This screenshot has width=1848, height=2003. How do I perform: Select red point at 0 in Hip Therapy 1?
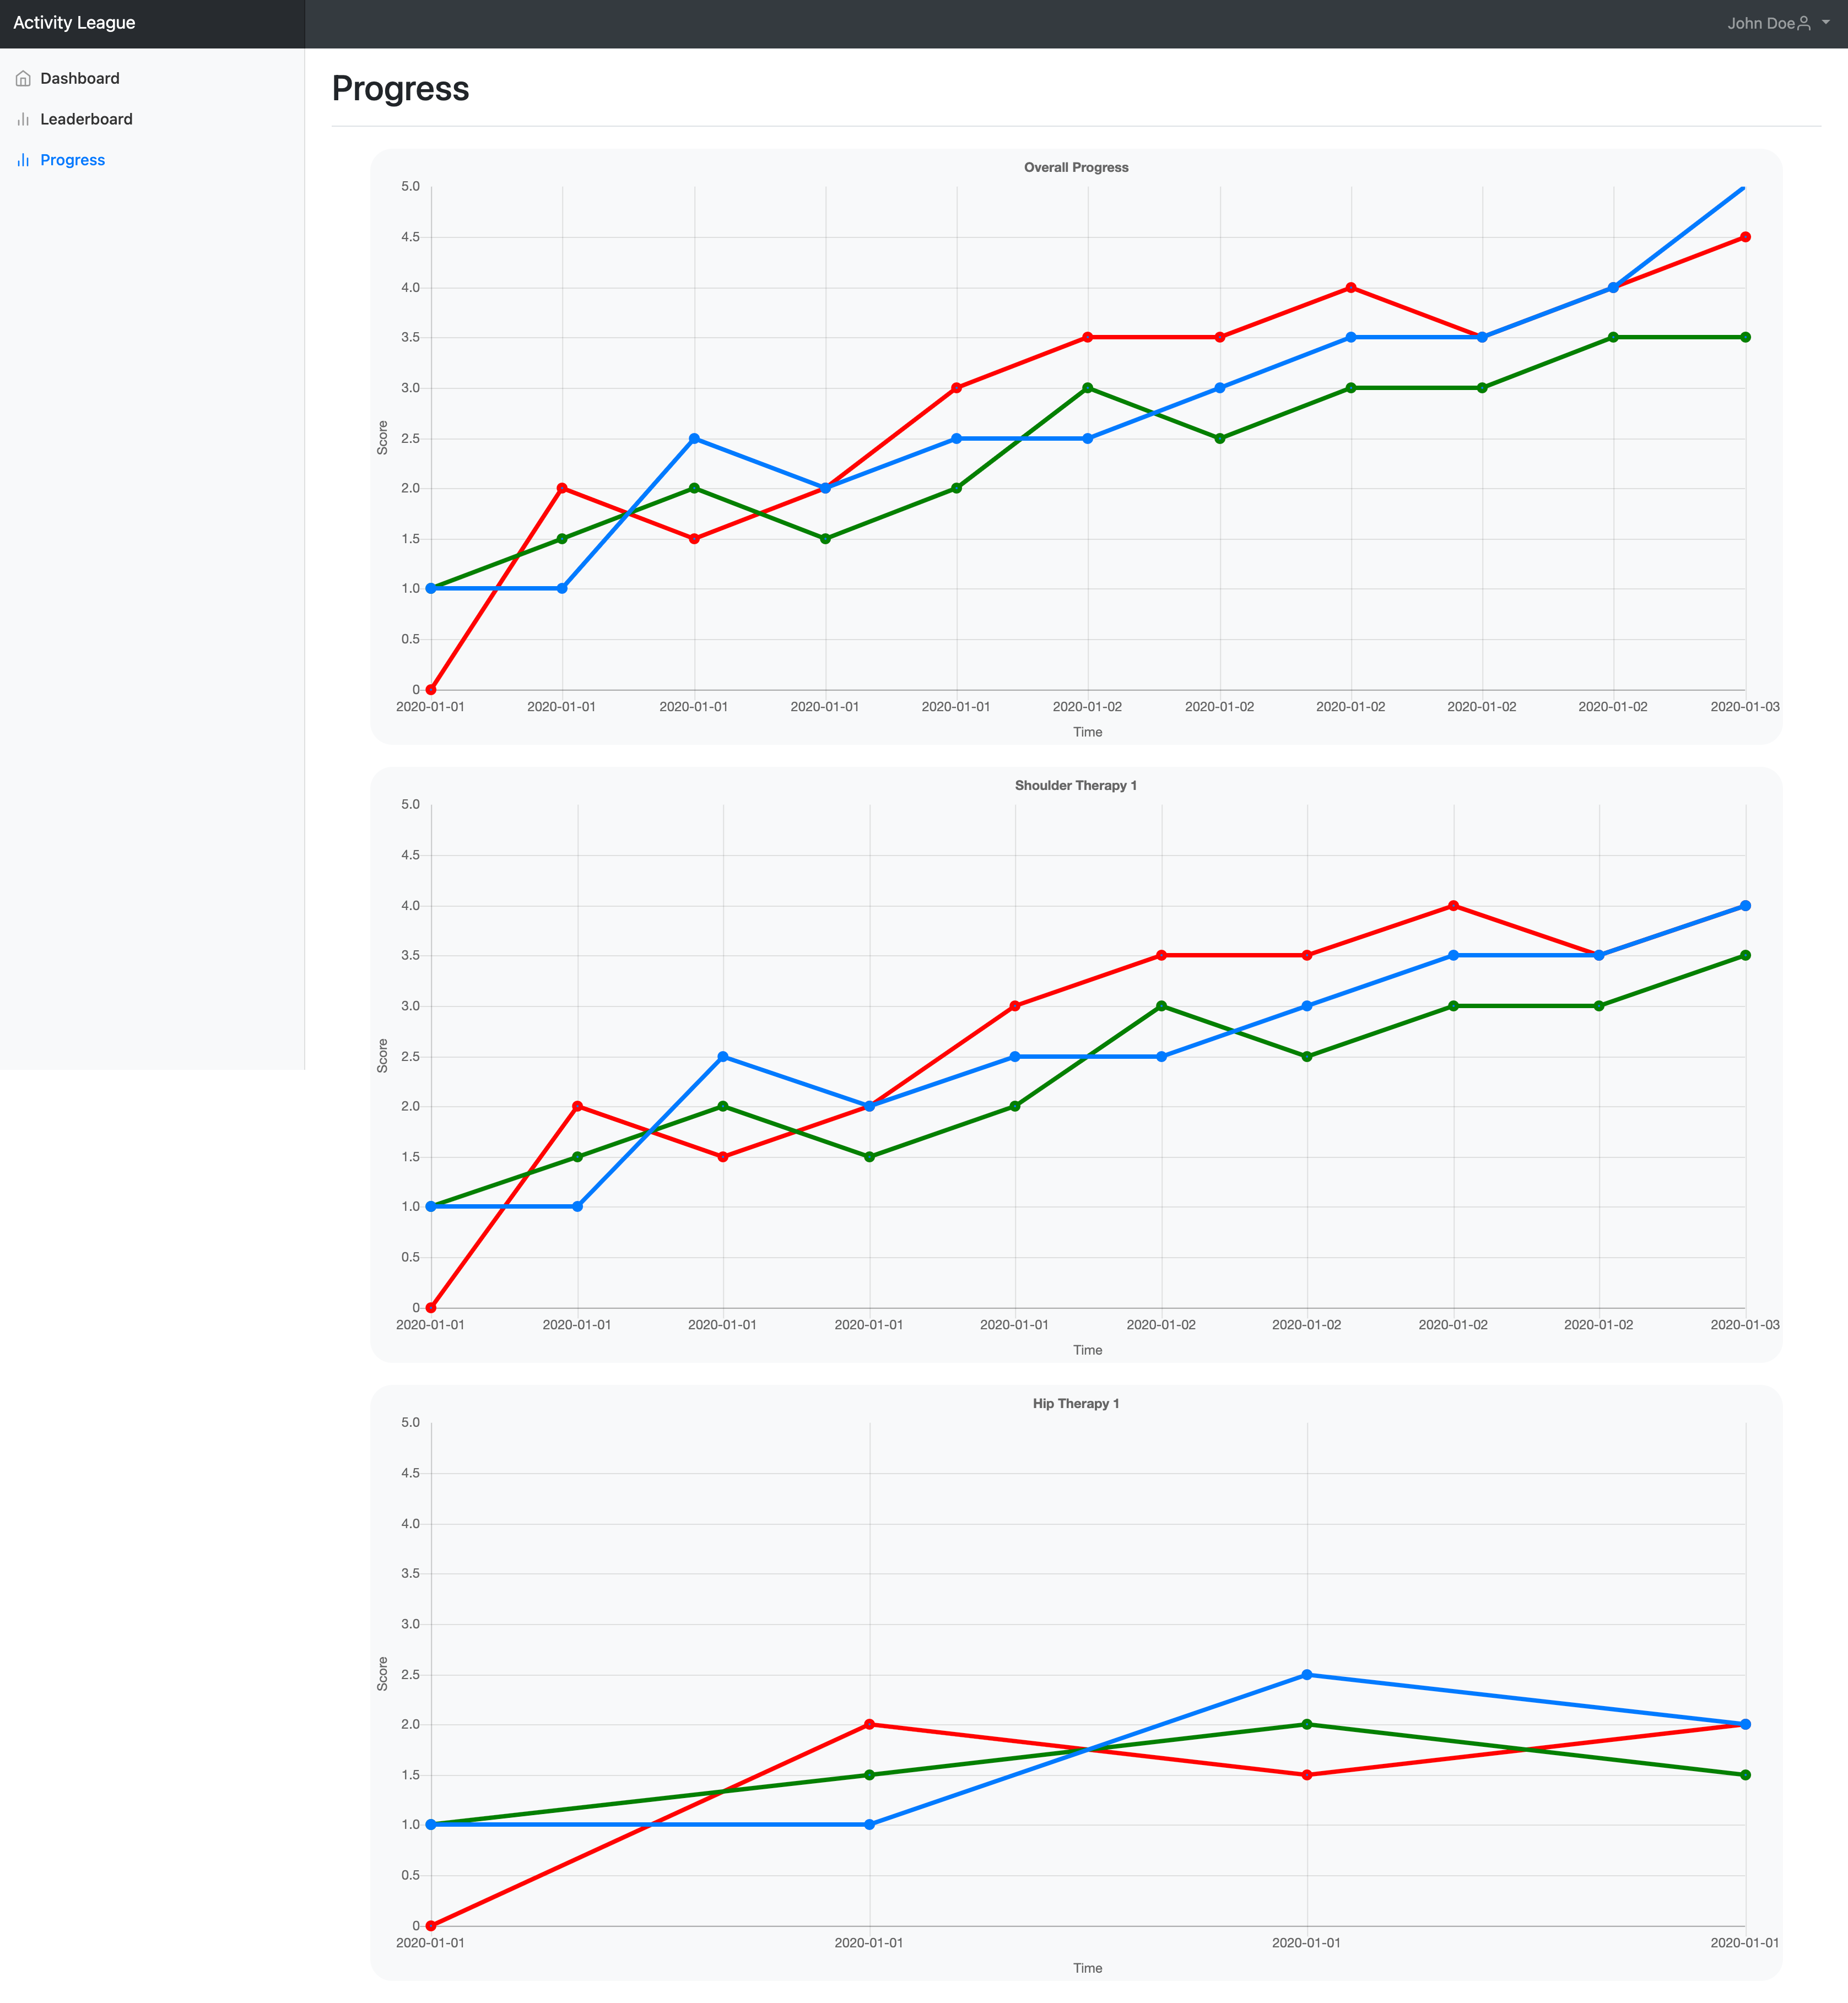431,1926
